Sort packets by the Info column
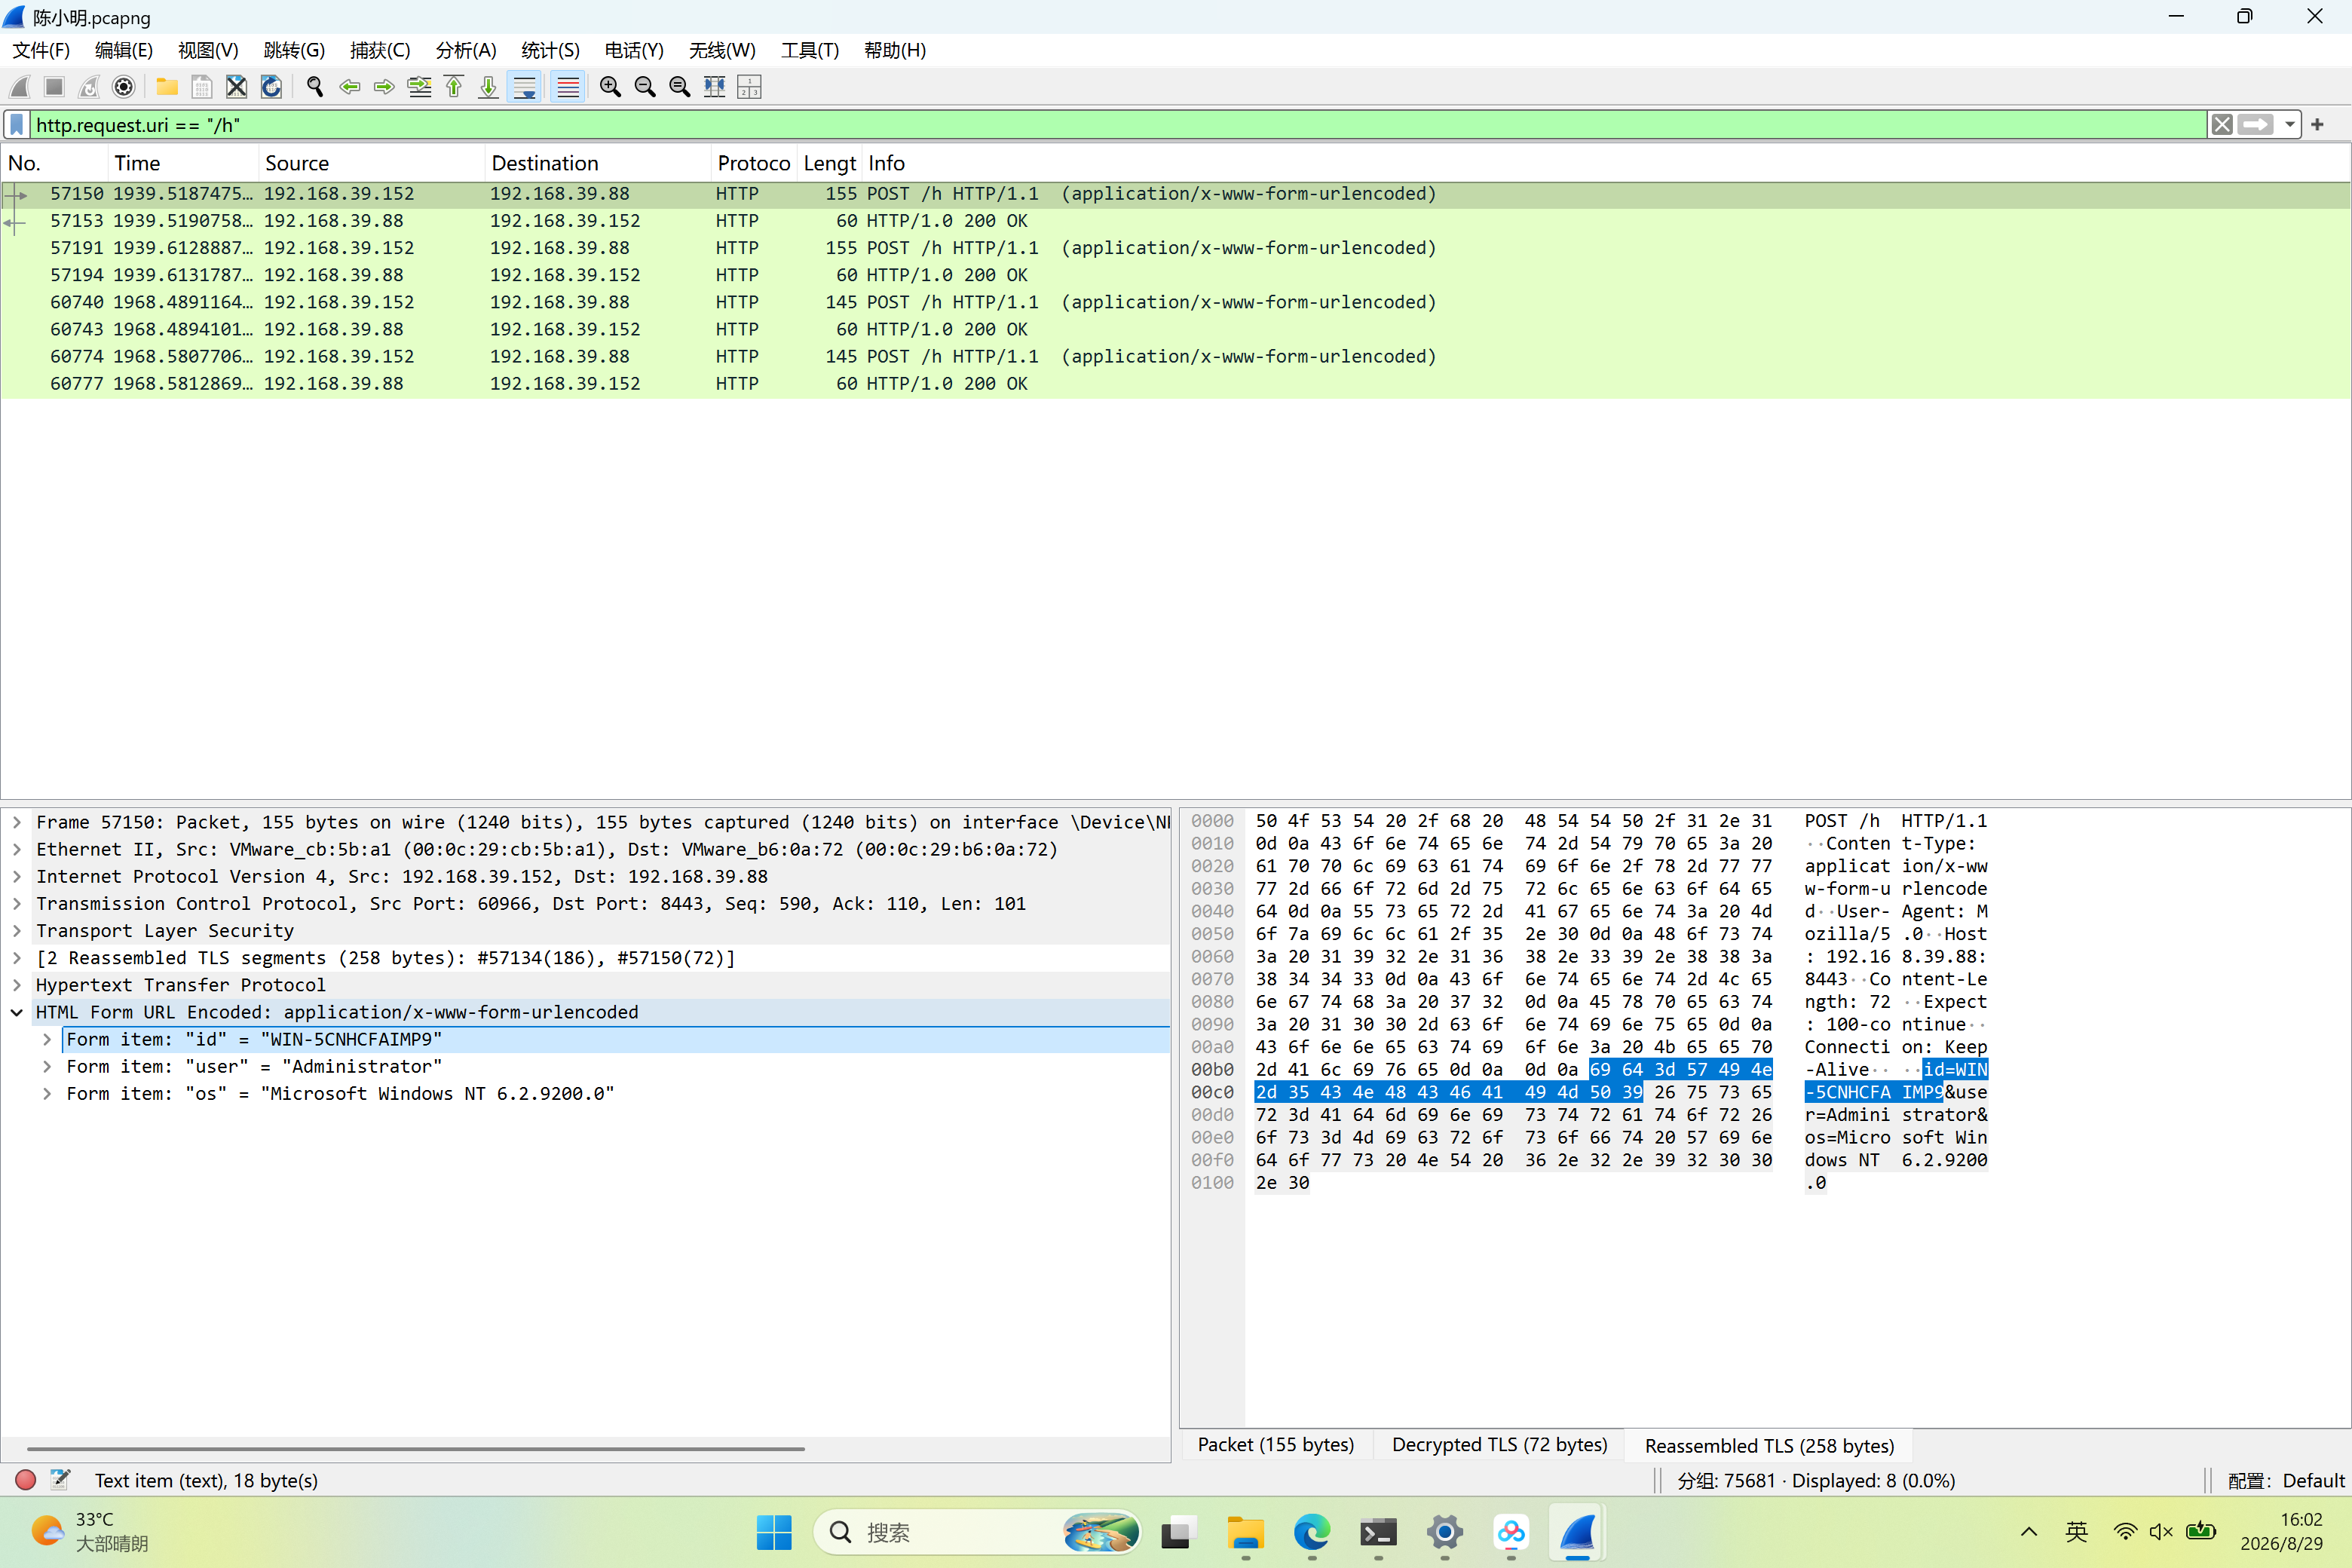The width and height of the screenshot is (2352, 1568). pos(1606,163)
